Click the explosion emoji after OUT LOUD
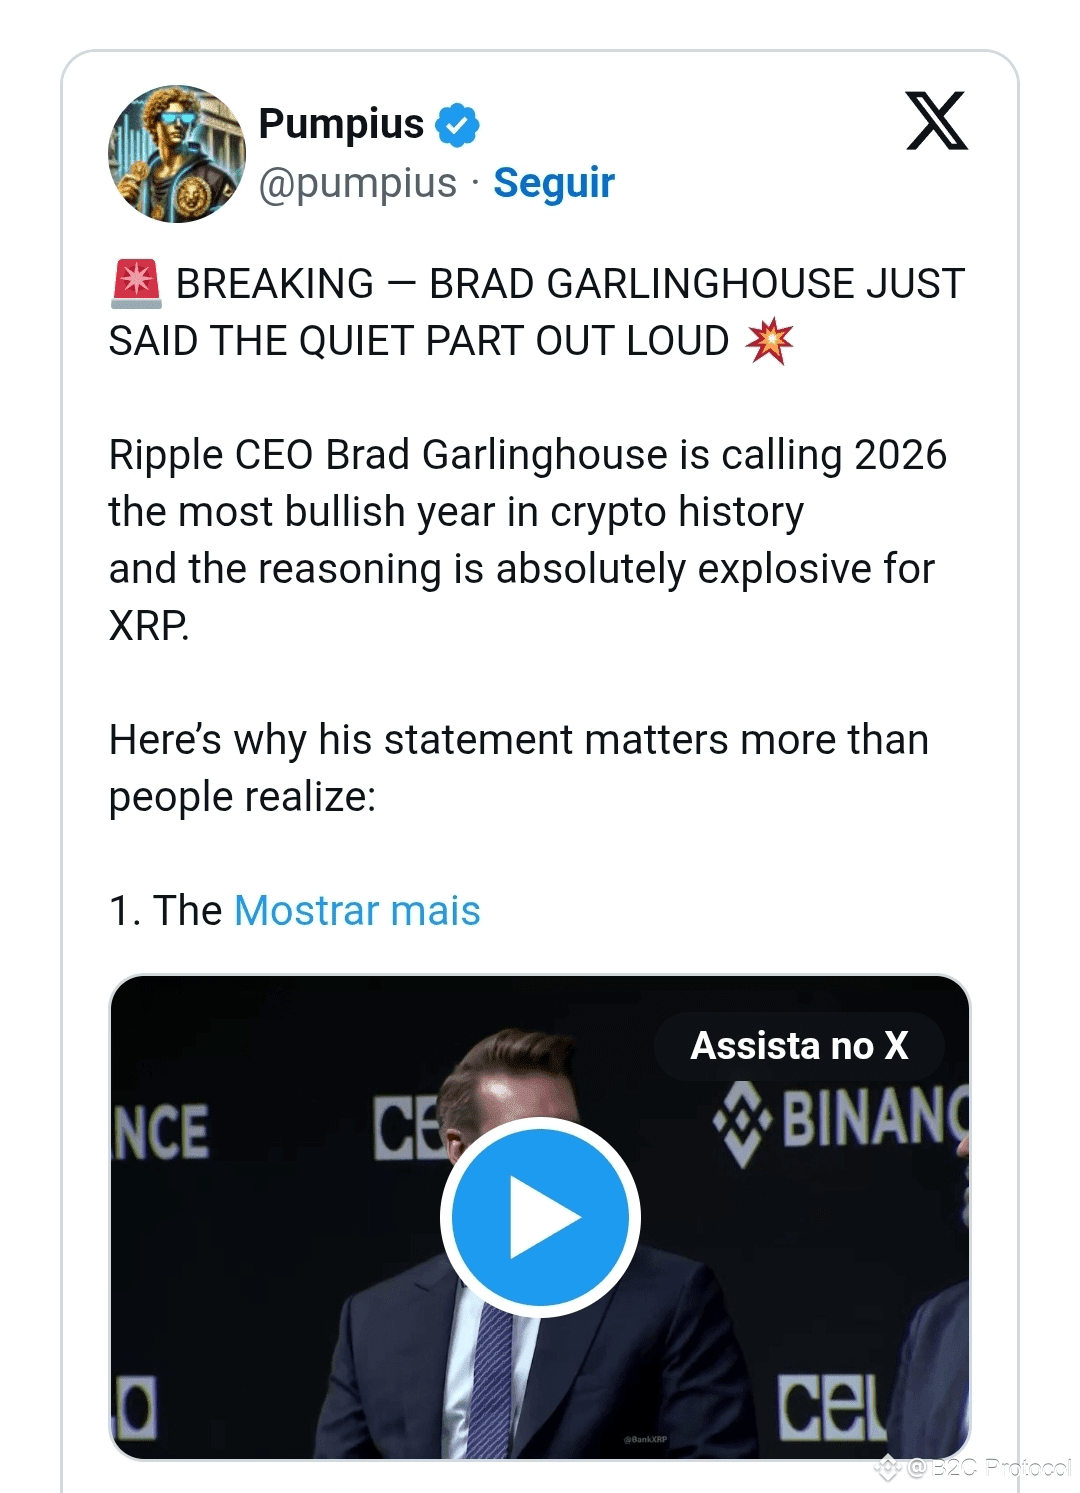The width and height of the screenshot is (1080, 1493). click(769, 341)
